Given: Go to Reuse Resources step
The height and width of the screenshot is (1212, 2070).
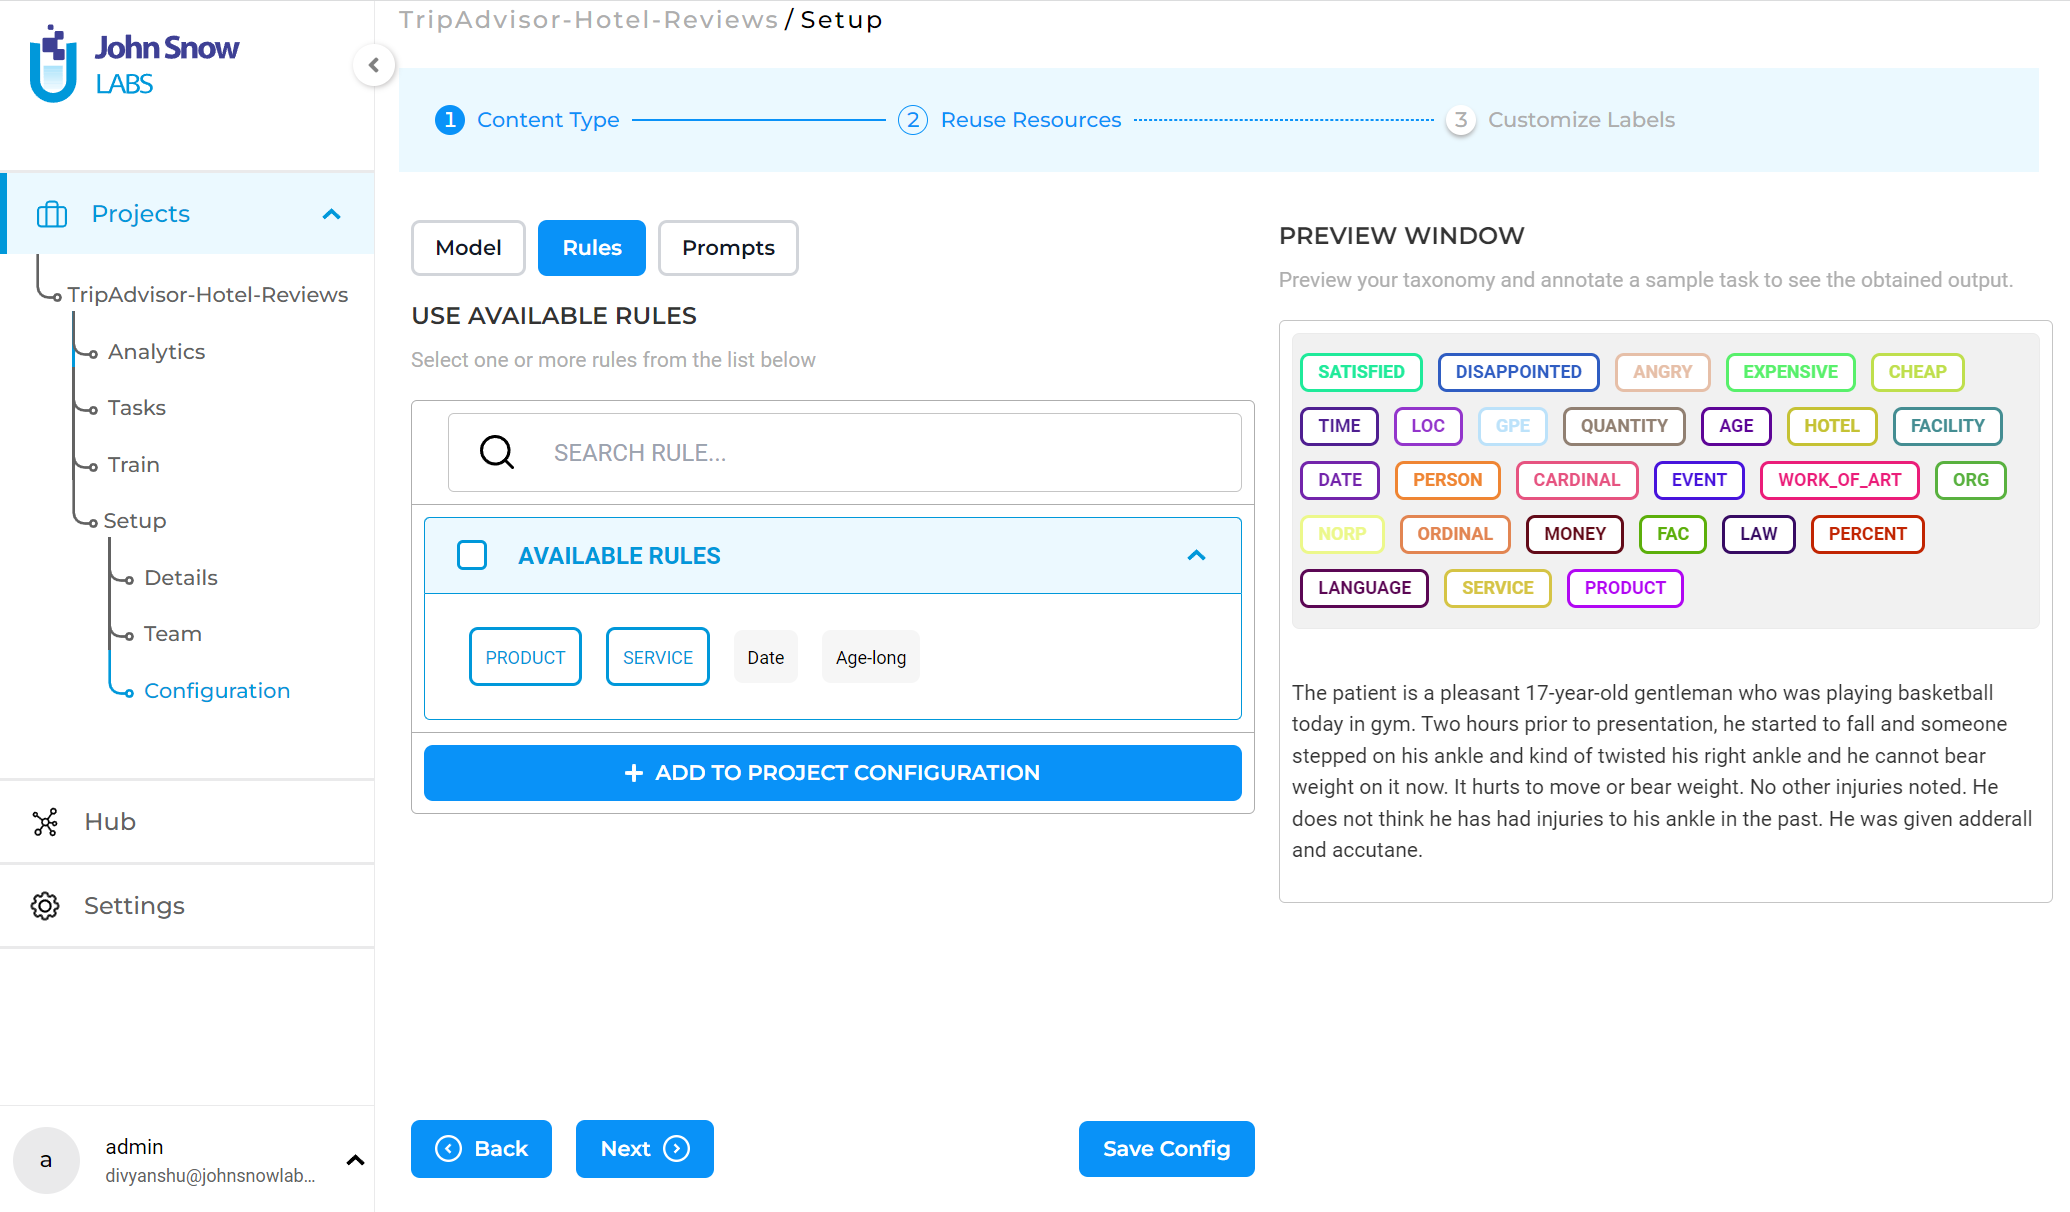Looking at the screenshot, I should point(1031,120).
